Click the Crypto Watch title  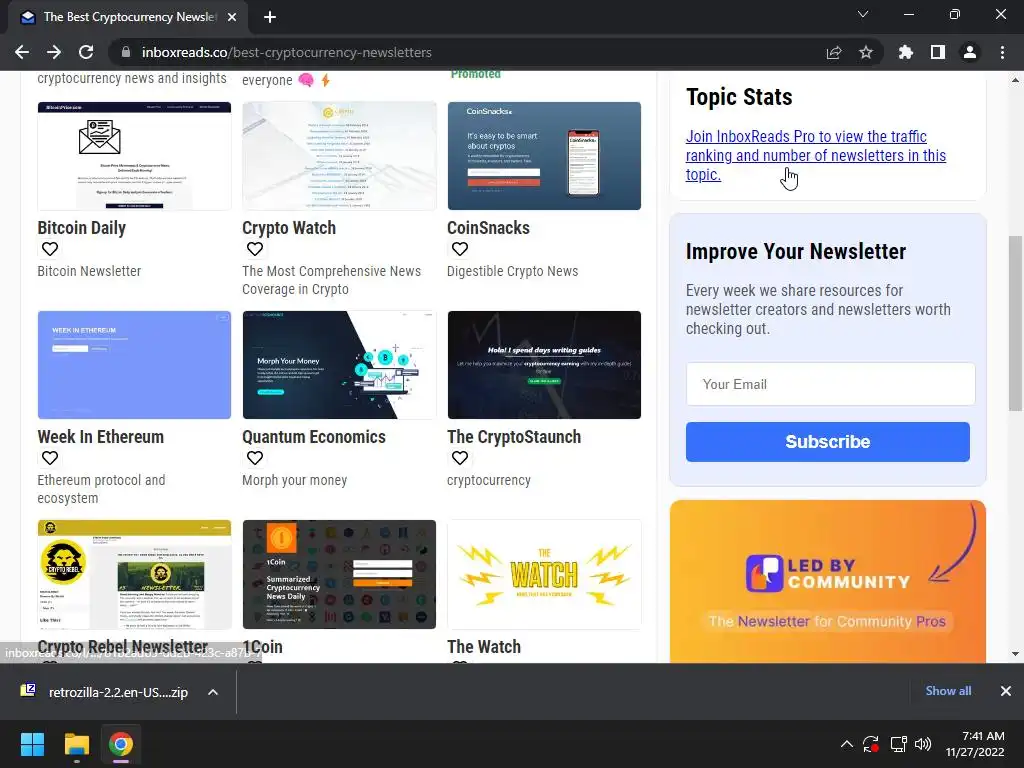coord(289,228)
